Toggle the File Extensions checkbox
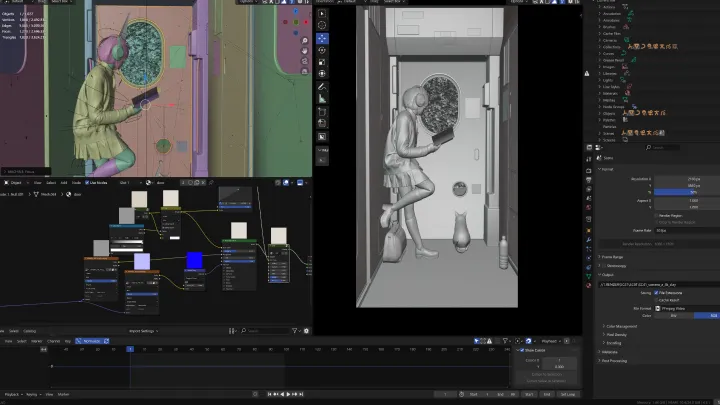The width and height of the screenshot is (720, 405). point(656,292)
